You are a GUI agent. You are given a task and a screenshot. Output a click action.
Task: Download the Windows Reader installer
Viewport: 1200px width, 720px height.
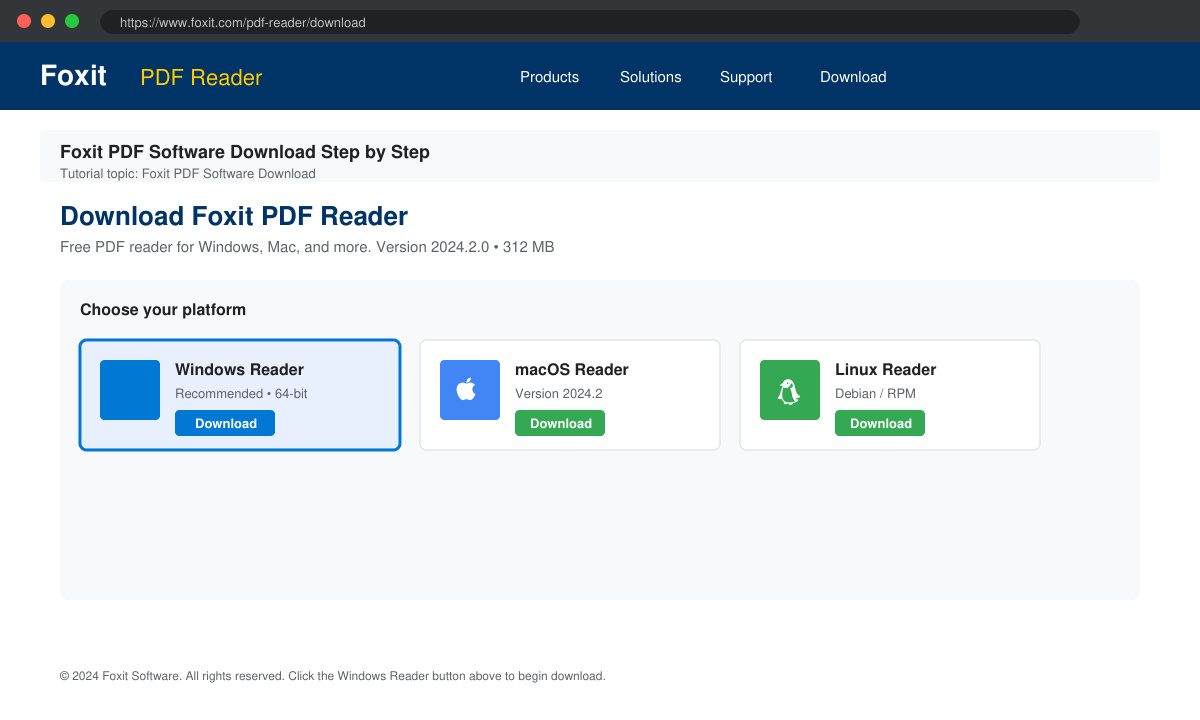point(225,423)
